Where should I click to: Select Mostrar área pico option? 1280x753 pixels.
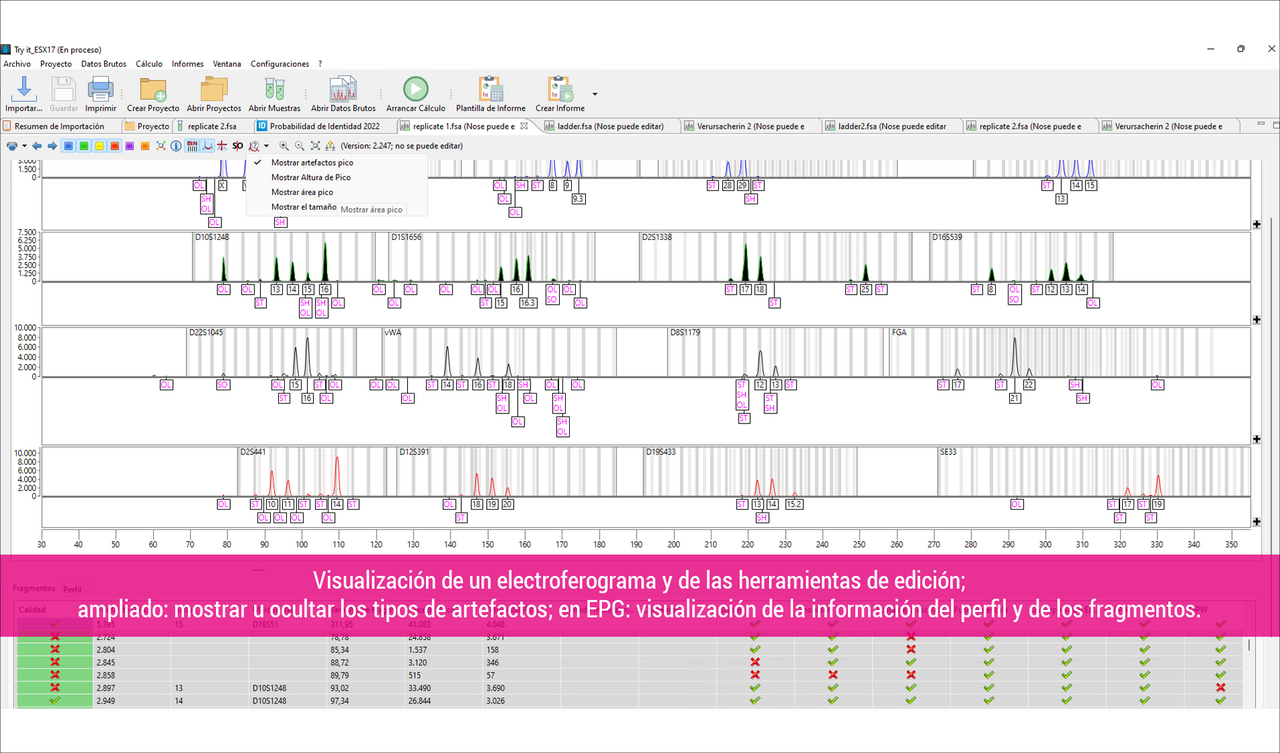point(302,192)
